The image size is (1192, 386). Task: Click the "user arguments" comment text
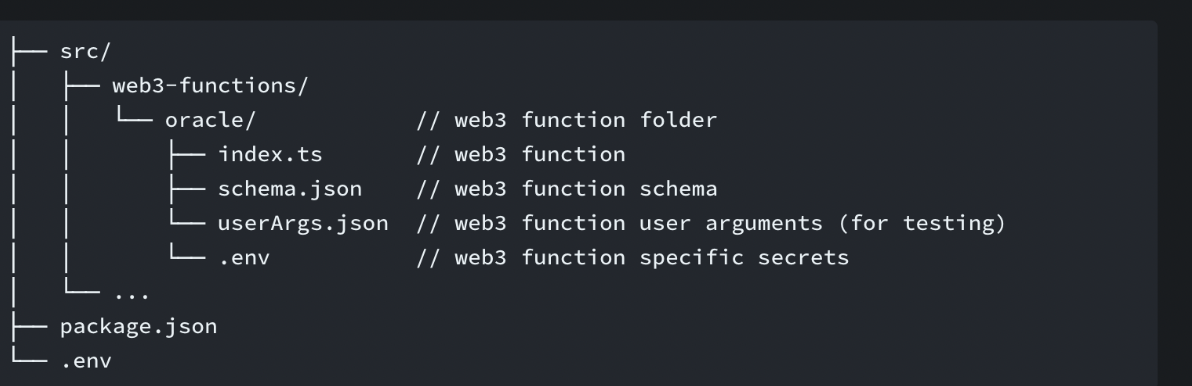coord(731,223)
